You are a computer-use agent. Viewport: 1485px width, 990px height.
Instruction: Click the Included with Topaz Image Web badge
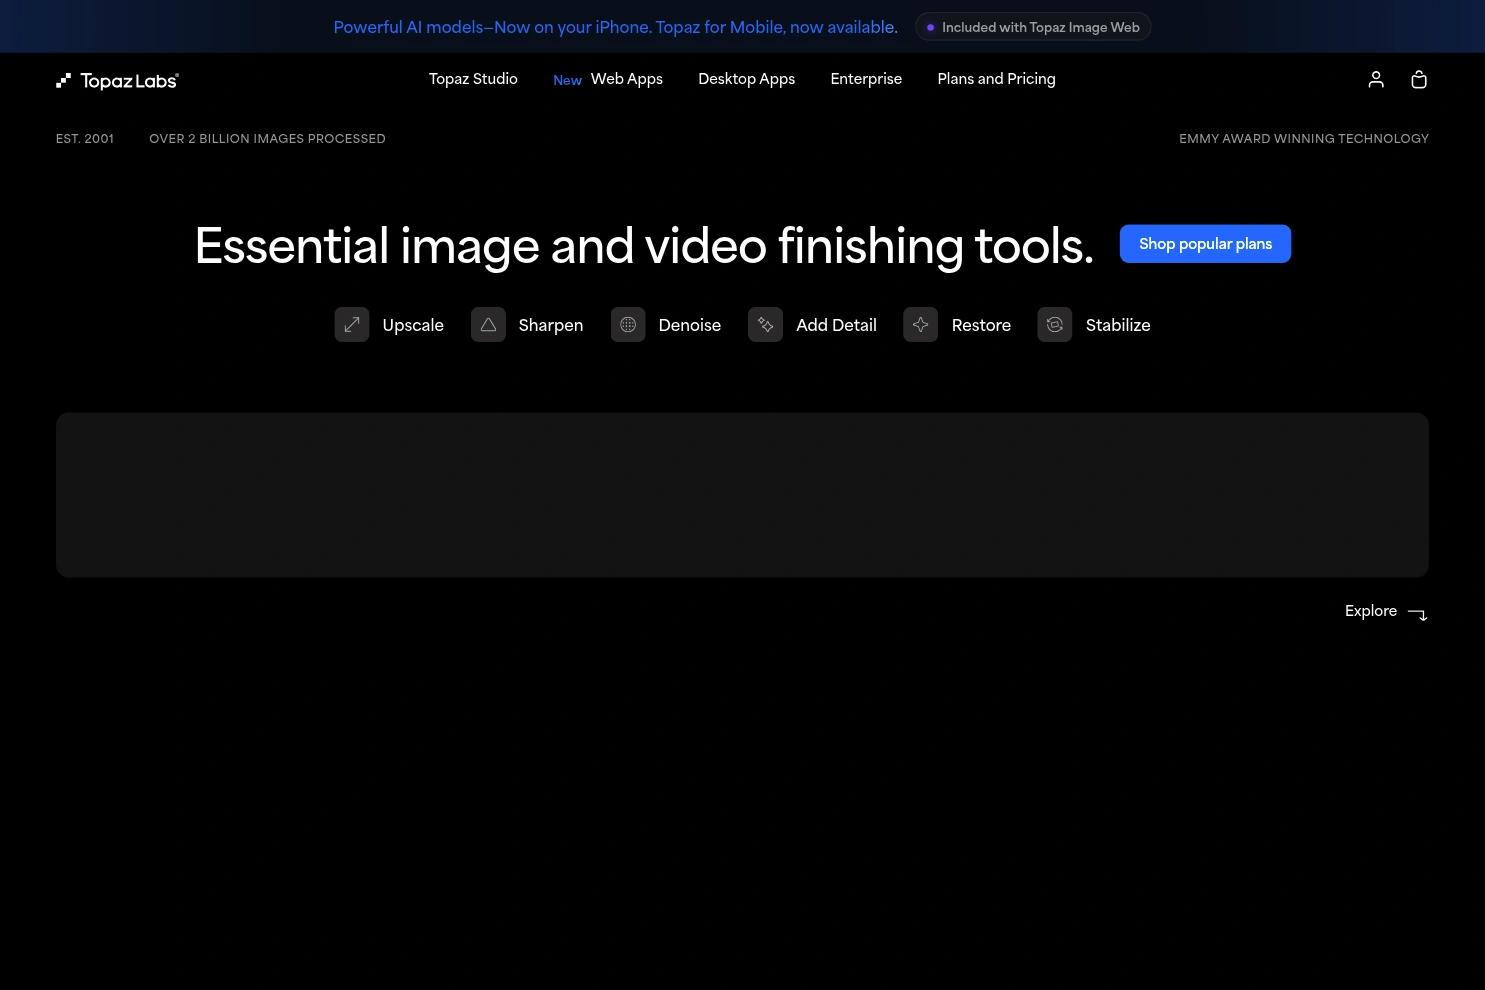click(x=1033, y=27)
